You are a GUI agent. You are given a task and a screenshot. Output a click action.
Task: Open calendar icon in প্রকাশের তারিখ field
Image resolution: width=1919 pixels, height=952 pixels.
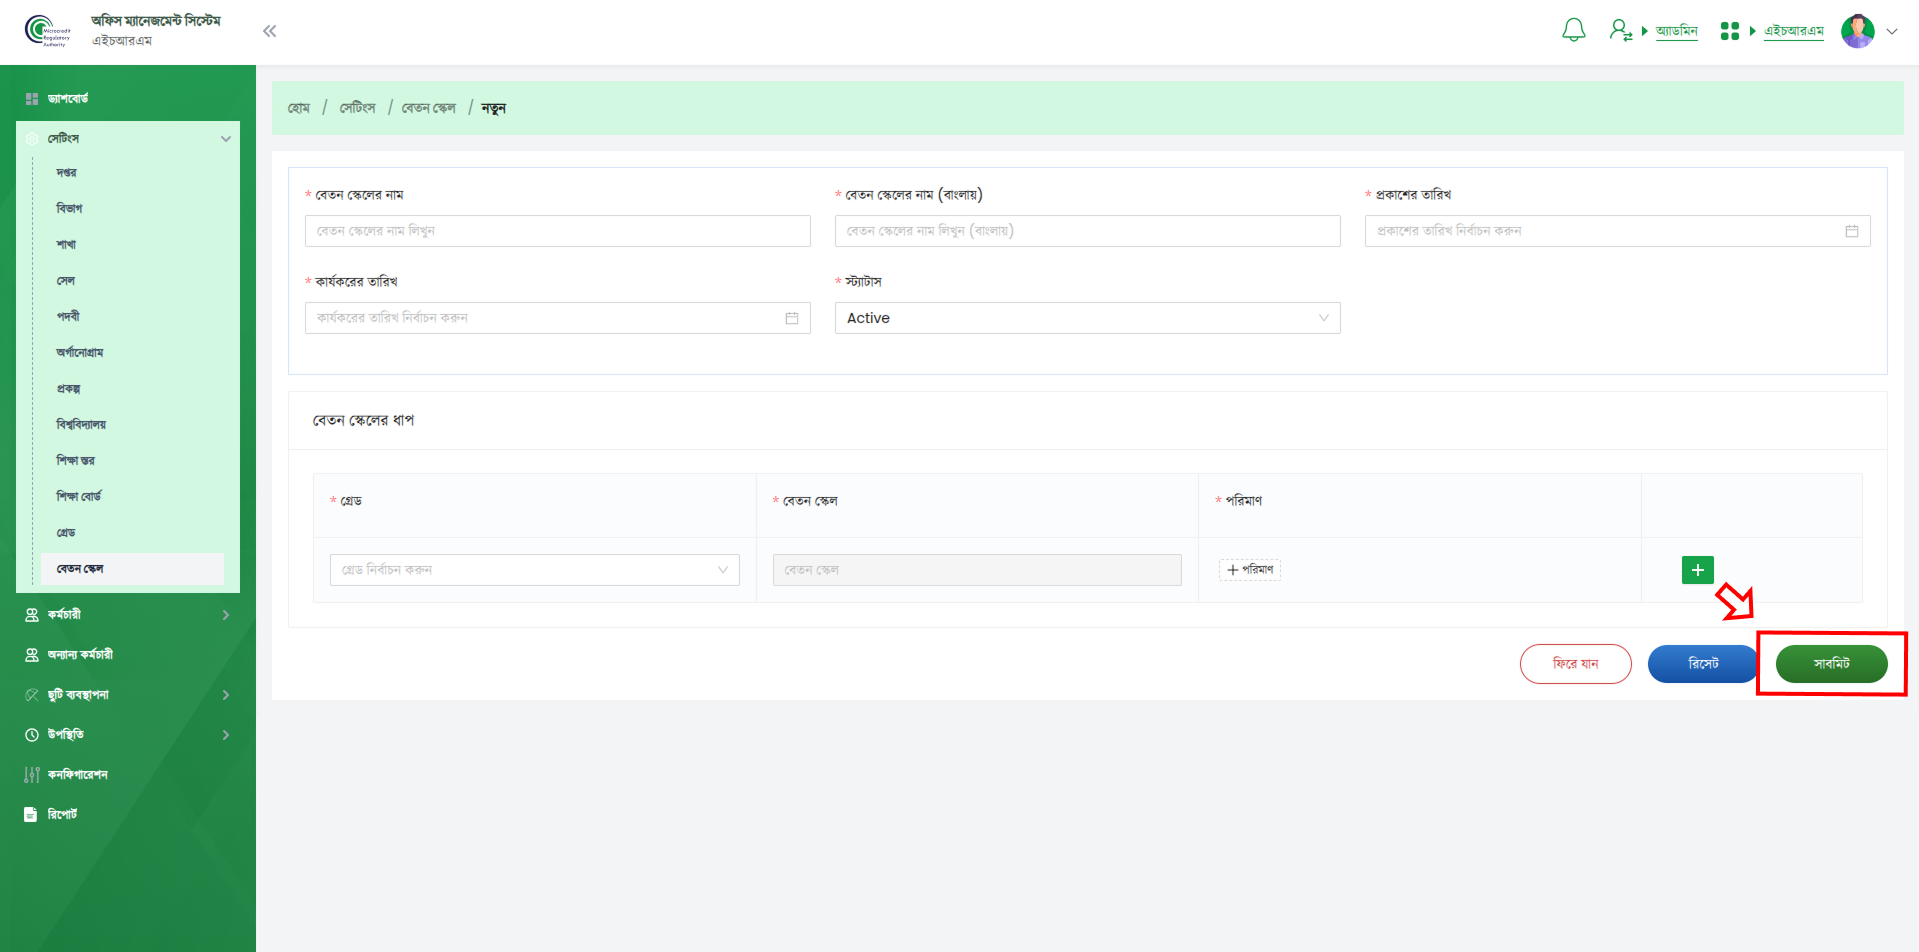(1851, 231)
